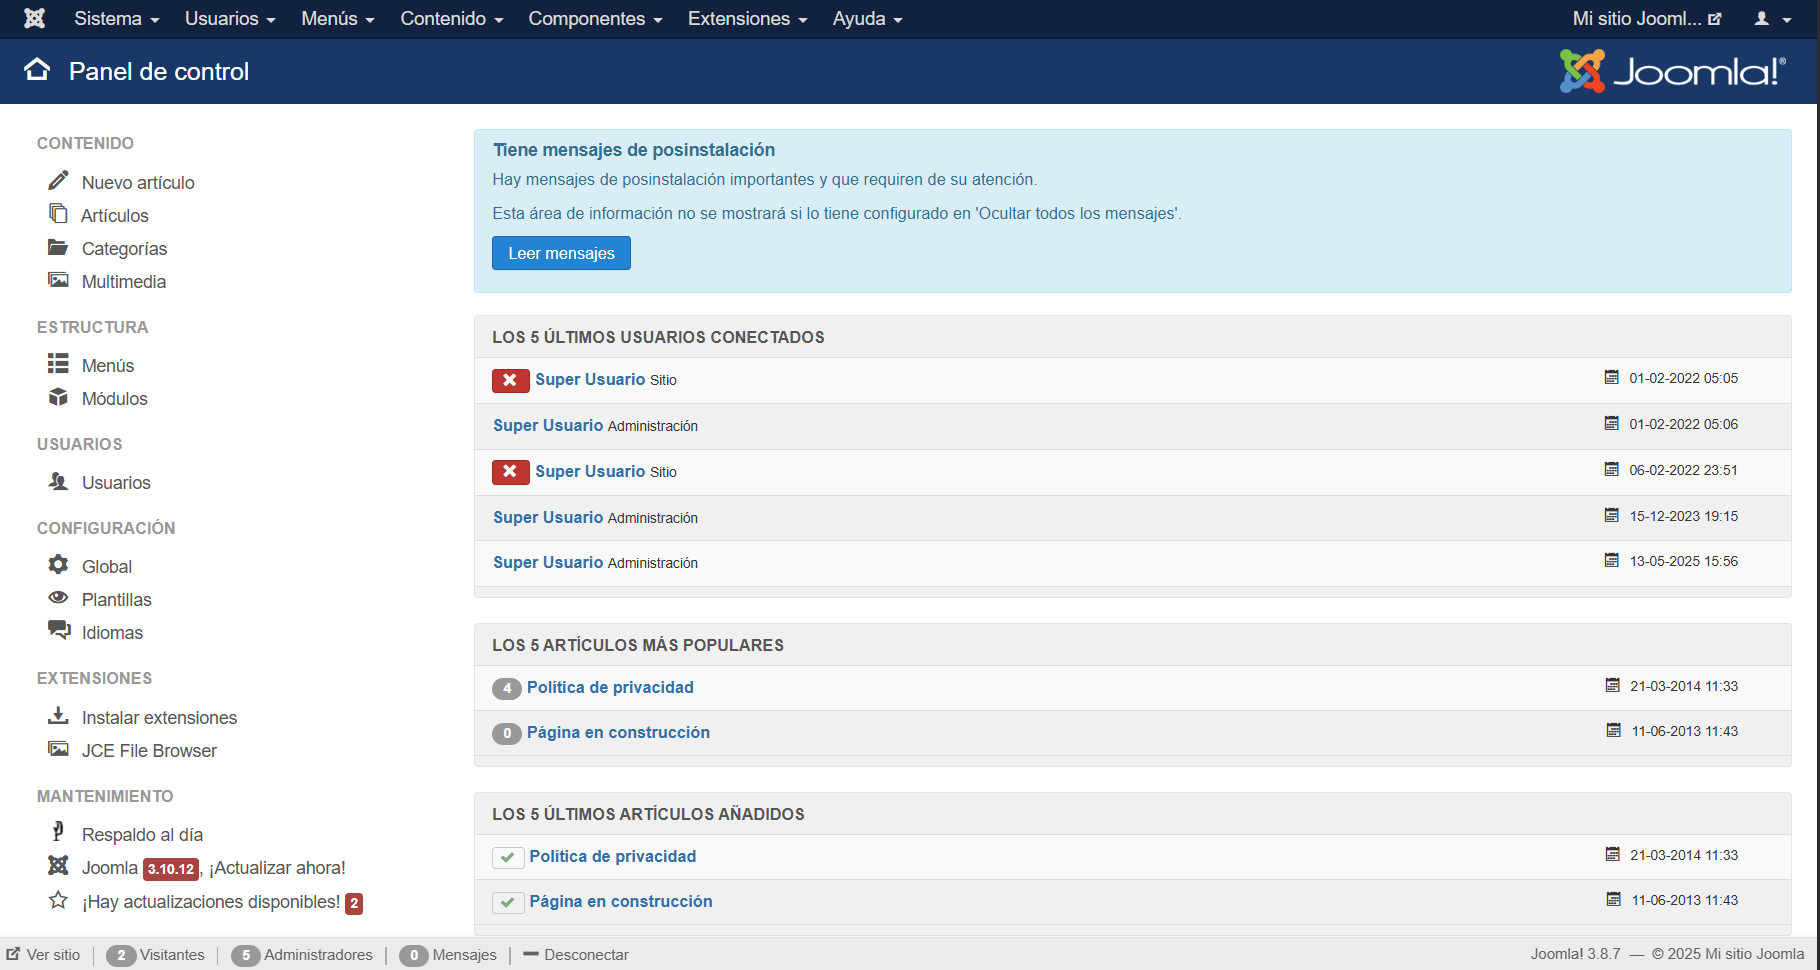Click the JCE File Browser icon
Image resolution: width=1820 pixels, height=970 pixels.
pos(58,749)
